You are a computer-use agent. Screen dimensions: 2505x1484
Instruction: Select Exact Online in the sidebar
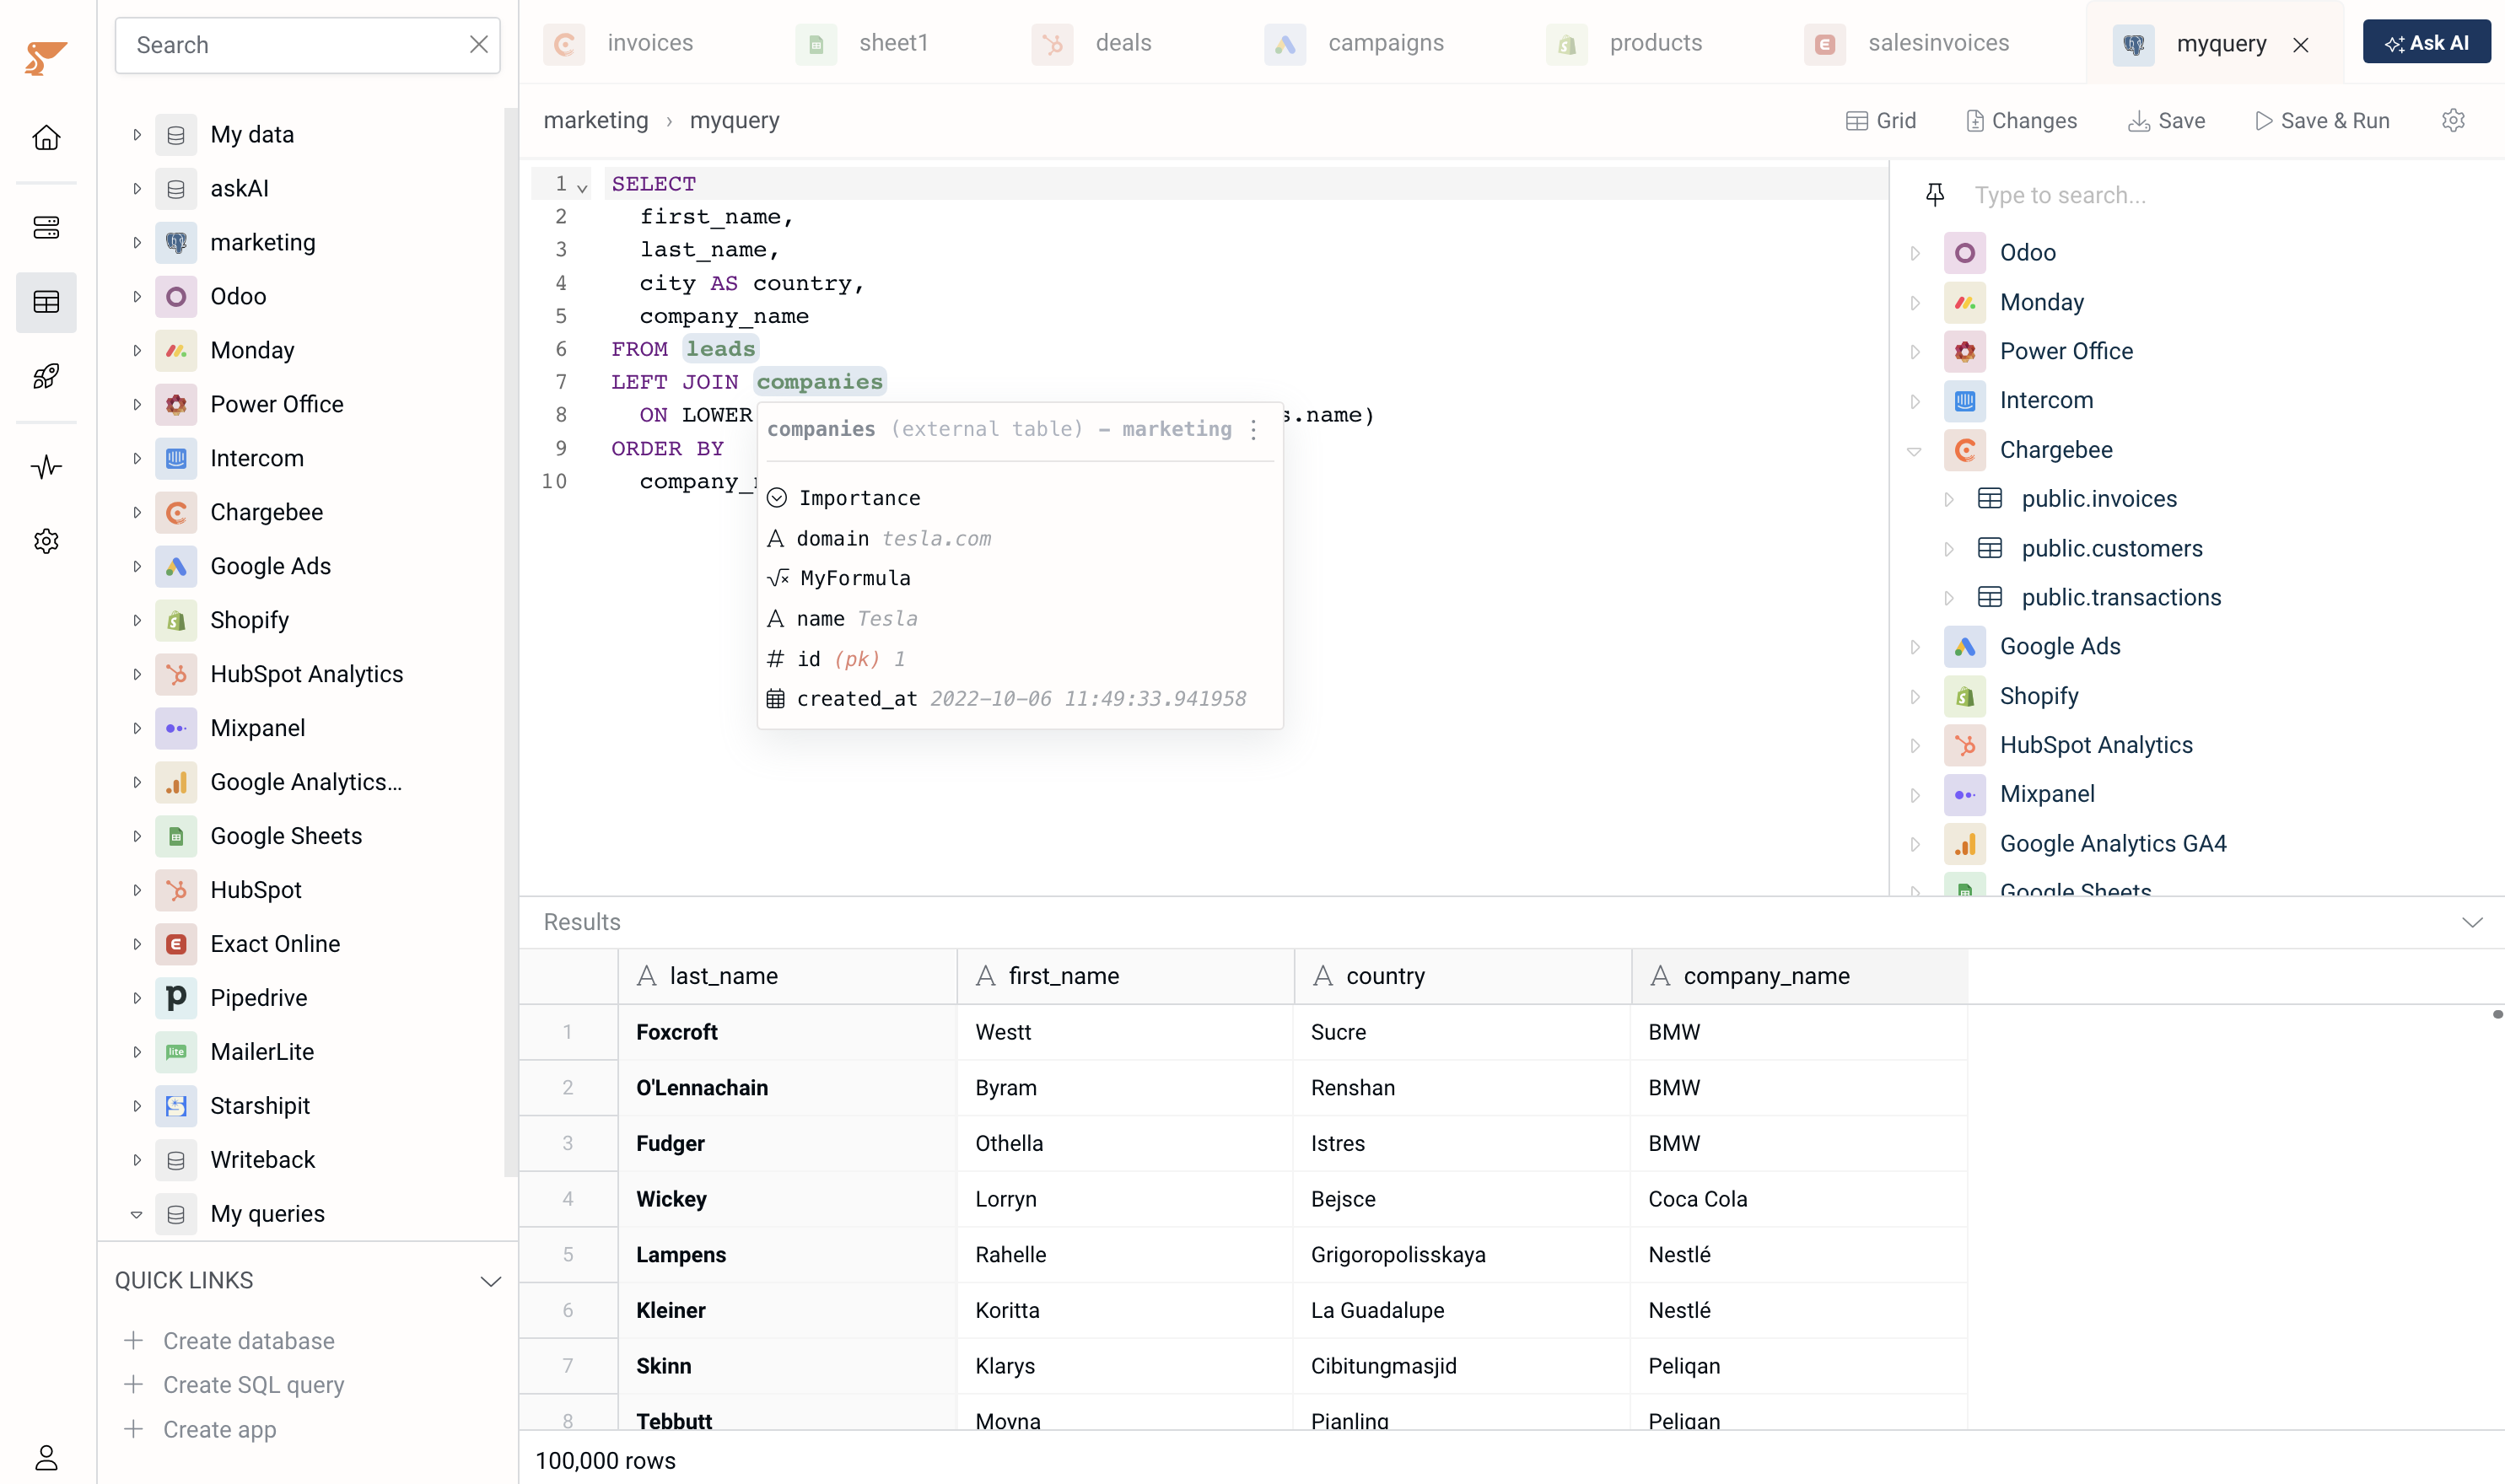[275, 943]
